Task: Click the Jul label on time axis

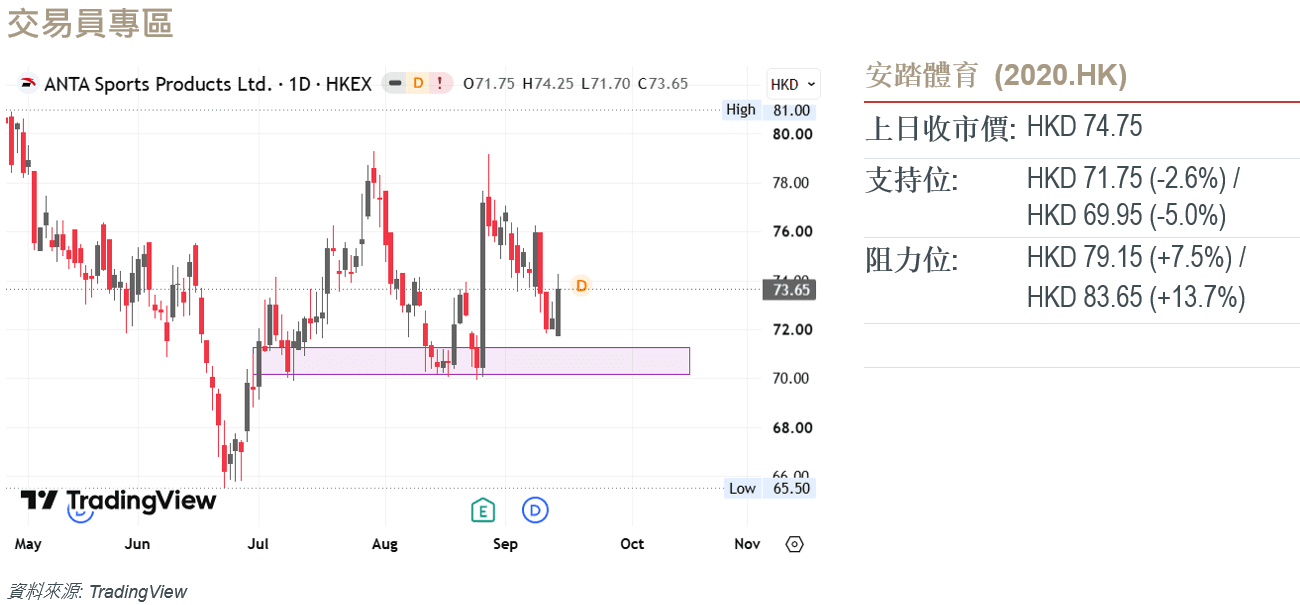Action: (x=258, y=544)
